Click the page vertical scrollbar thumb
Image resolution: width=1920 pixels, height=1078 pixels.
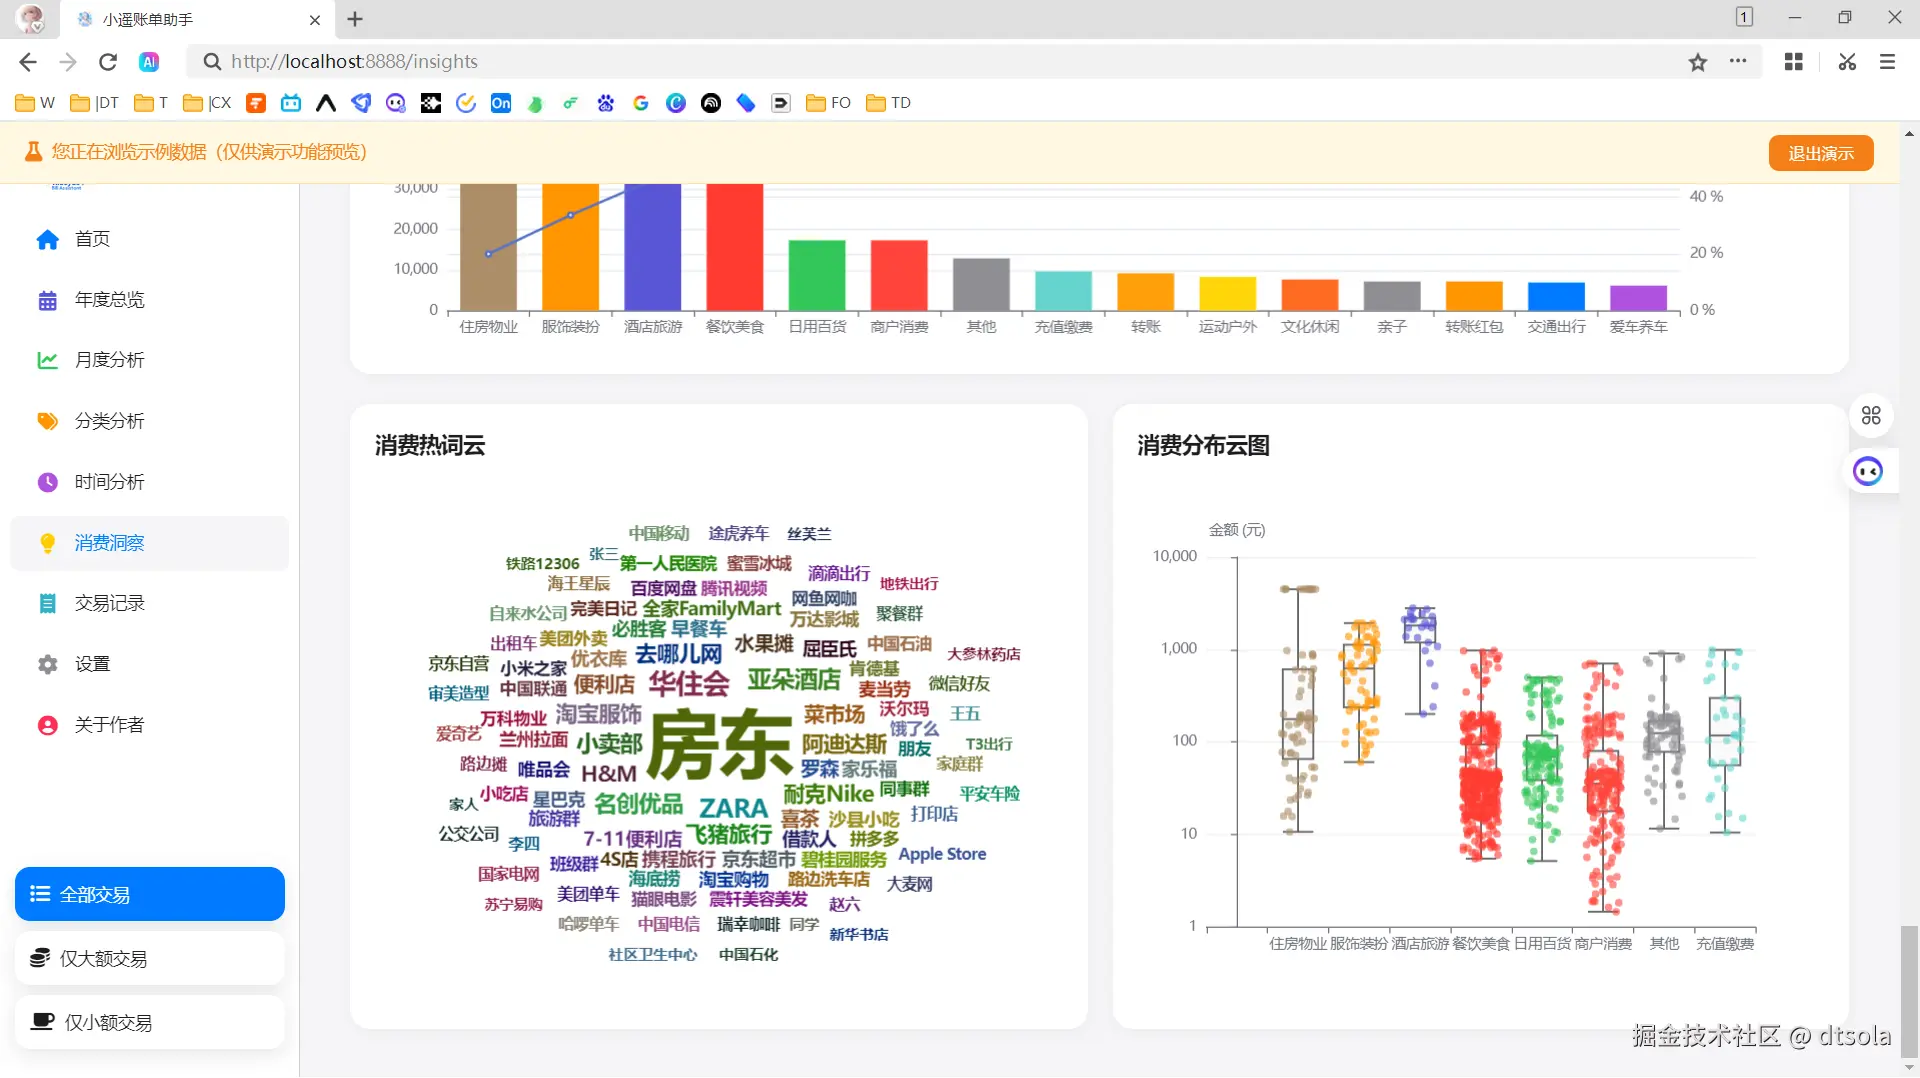(x=1909, y=990)
